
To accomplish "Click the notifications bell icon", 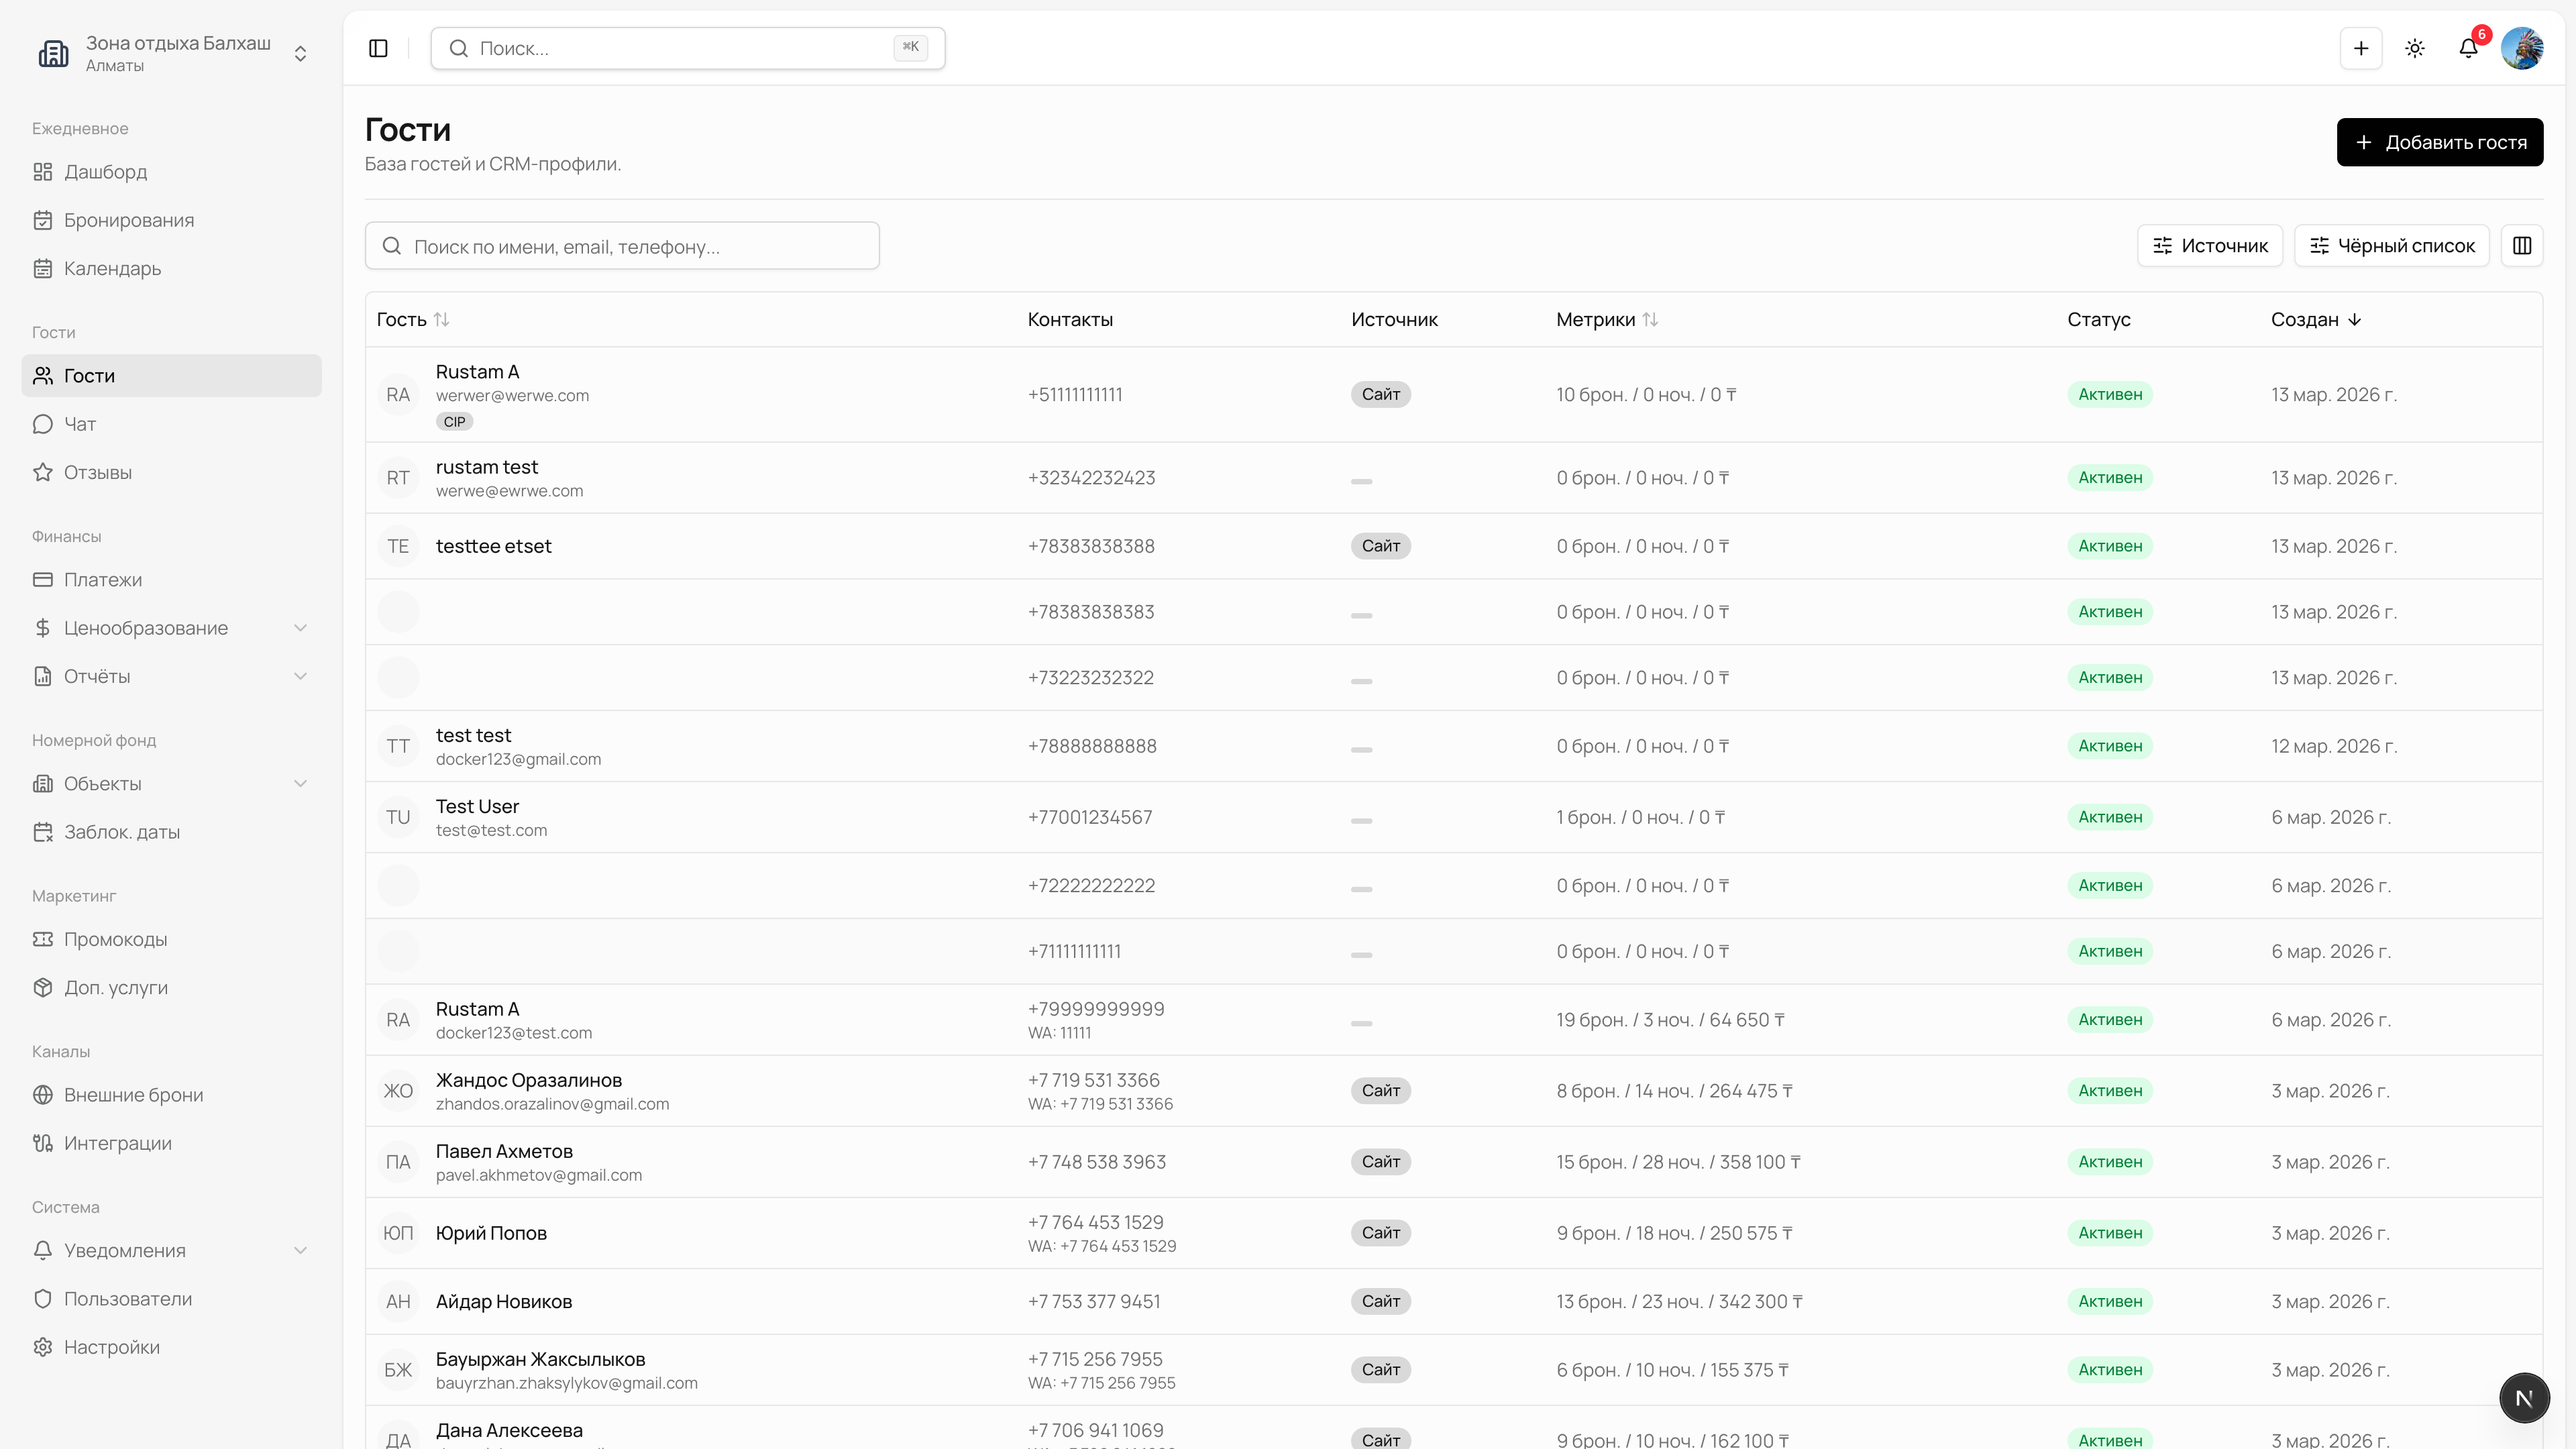I will click(2467, 48).
